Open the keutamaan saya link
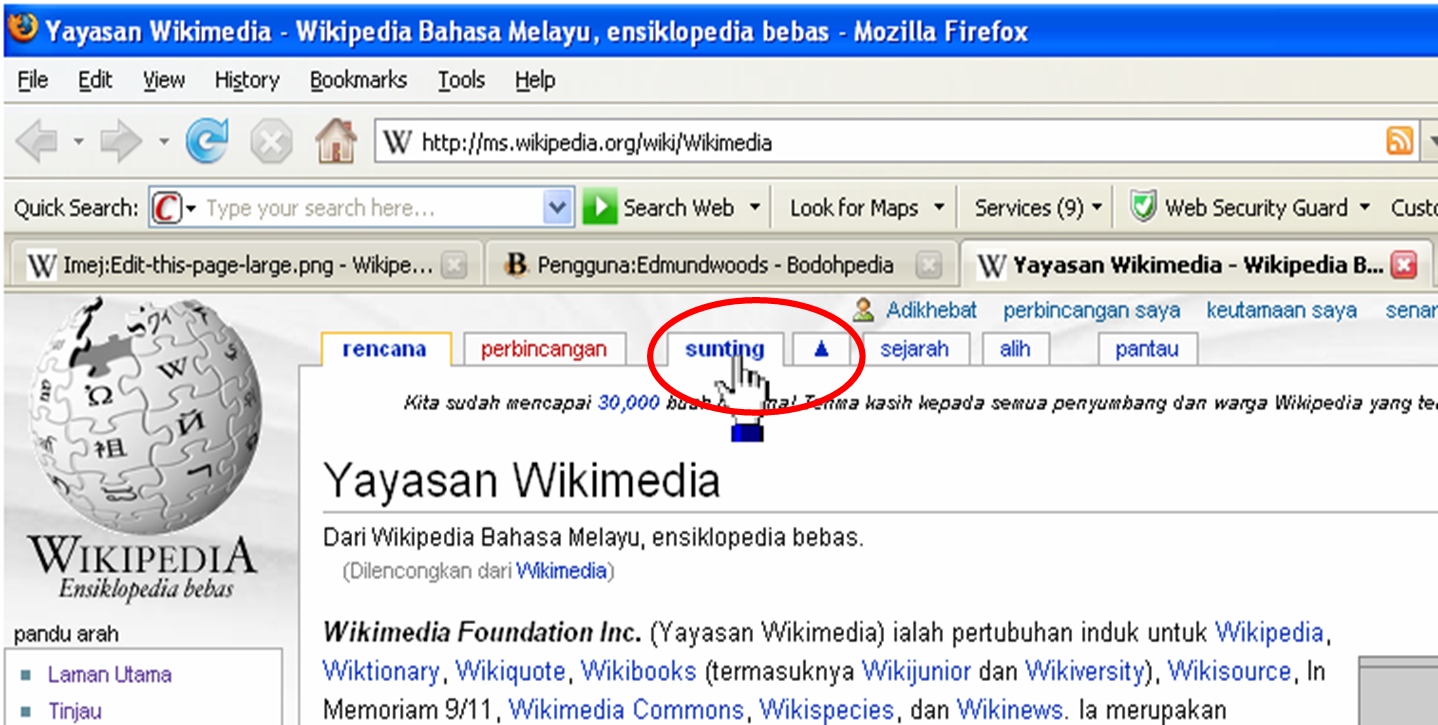The height and width of the screenshot is (725, 1438). pos(1282,311)
